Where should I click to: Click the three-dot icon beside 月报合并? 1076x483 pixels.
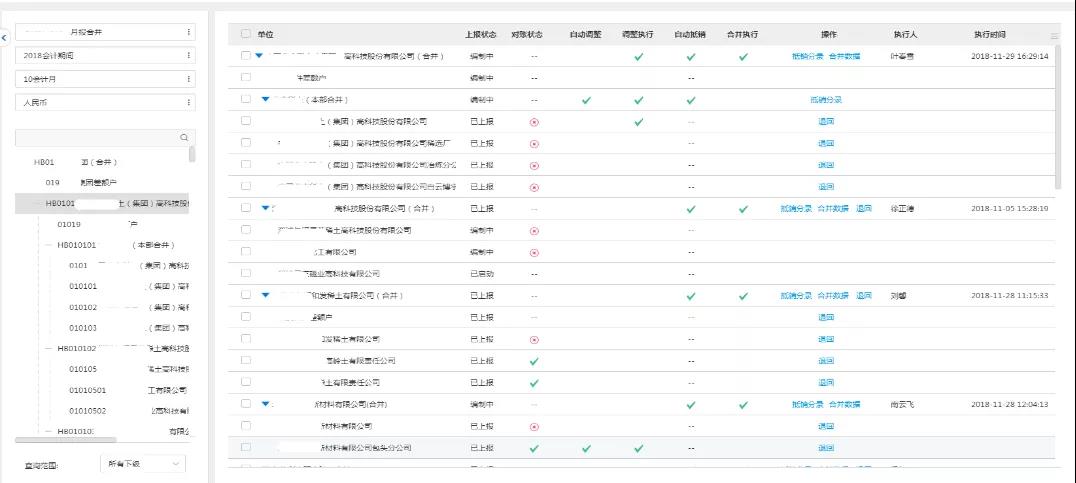click(x=189, y=32)
